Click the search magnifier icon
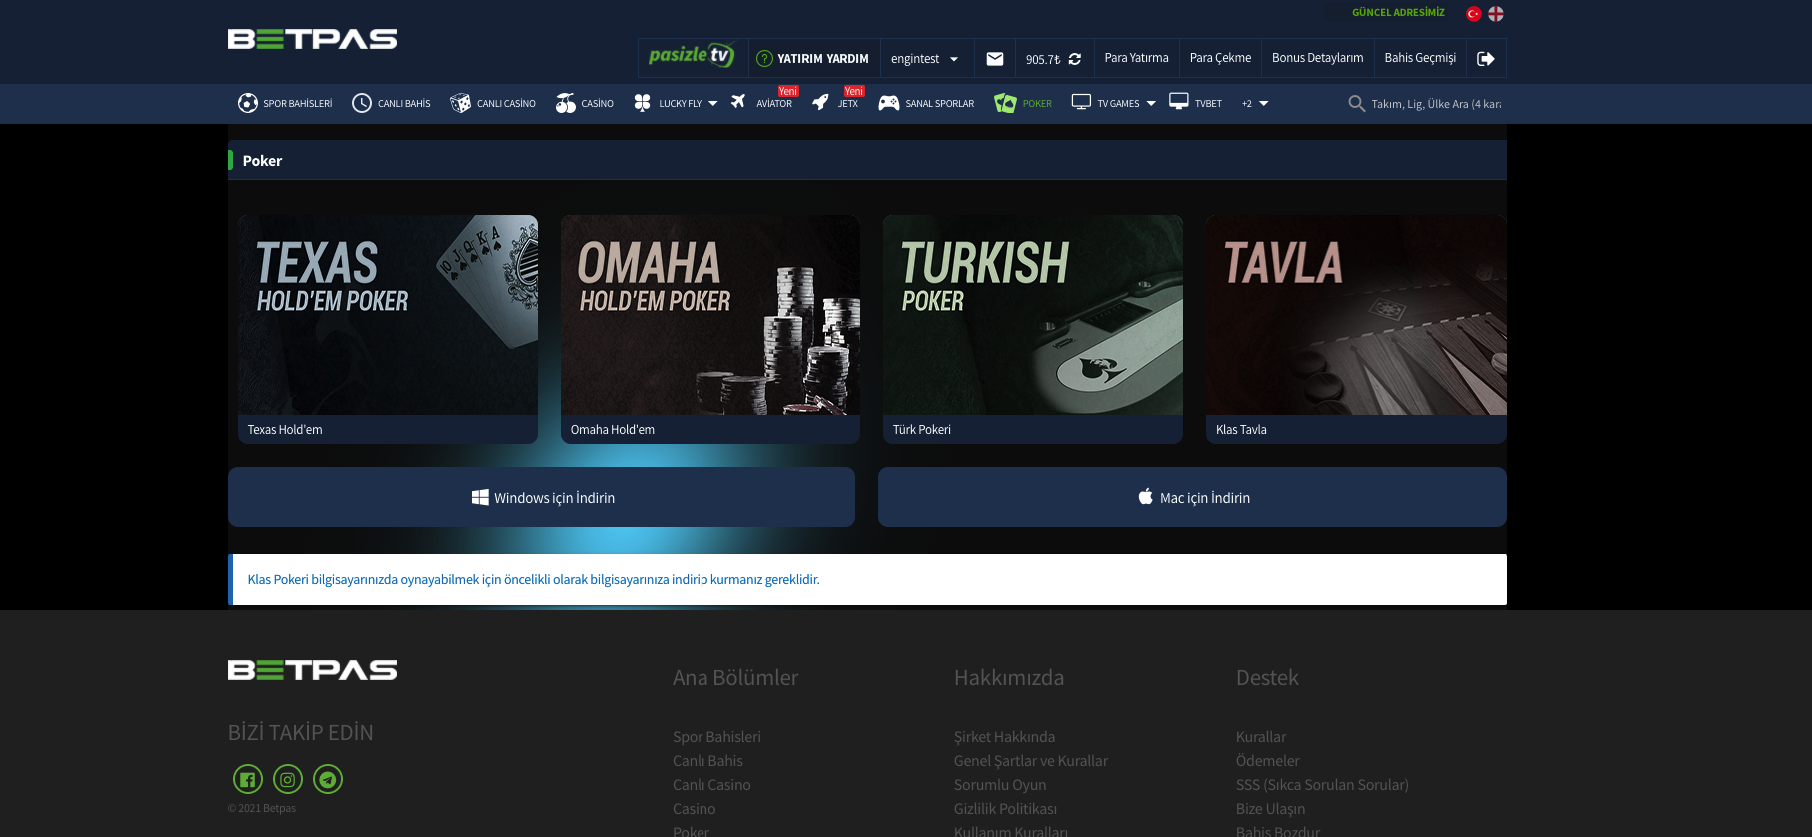Screen dimensions: 1812x837 tap(1357, 104)
